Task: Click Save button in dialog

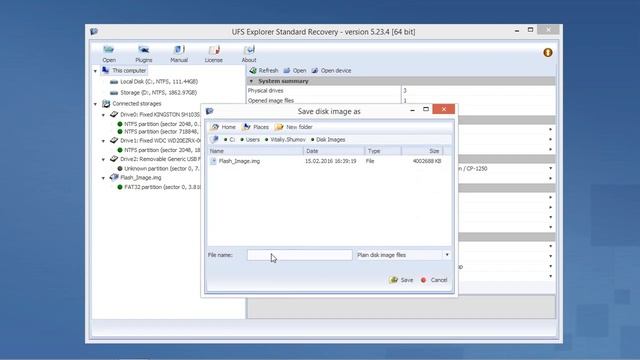Action: pos(401,280)
